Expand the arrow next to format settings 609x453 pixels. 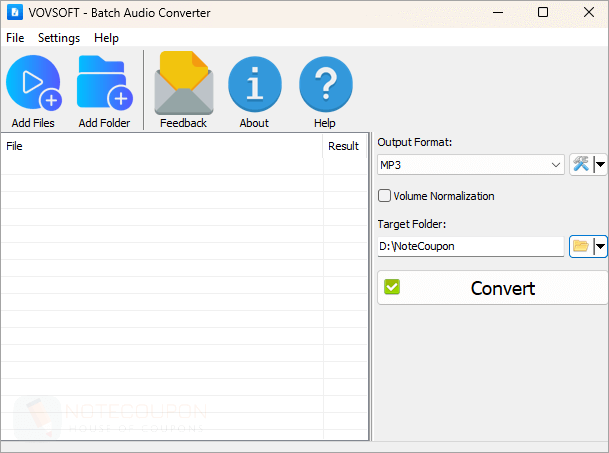pos(600,164)
